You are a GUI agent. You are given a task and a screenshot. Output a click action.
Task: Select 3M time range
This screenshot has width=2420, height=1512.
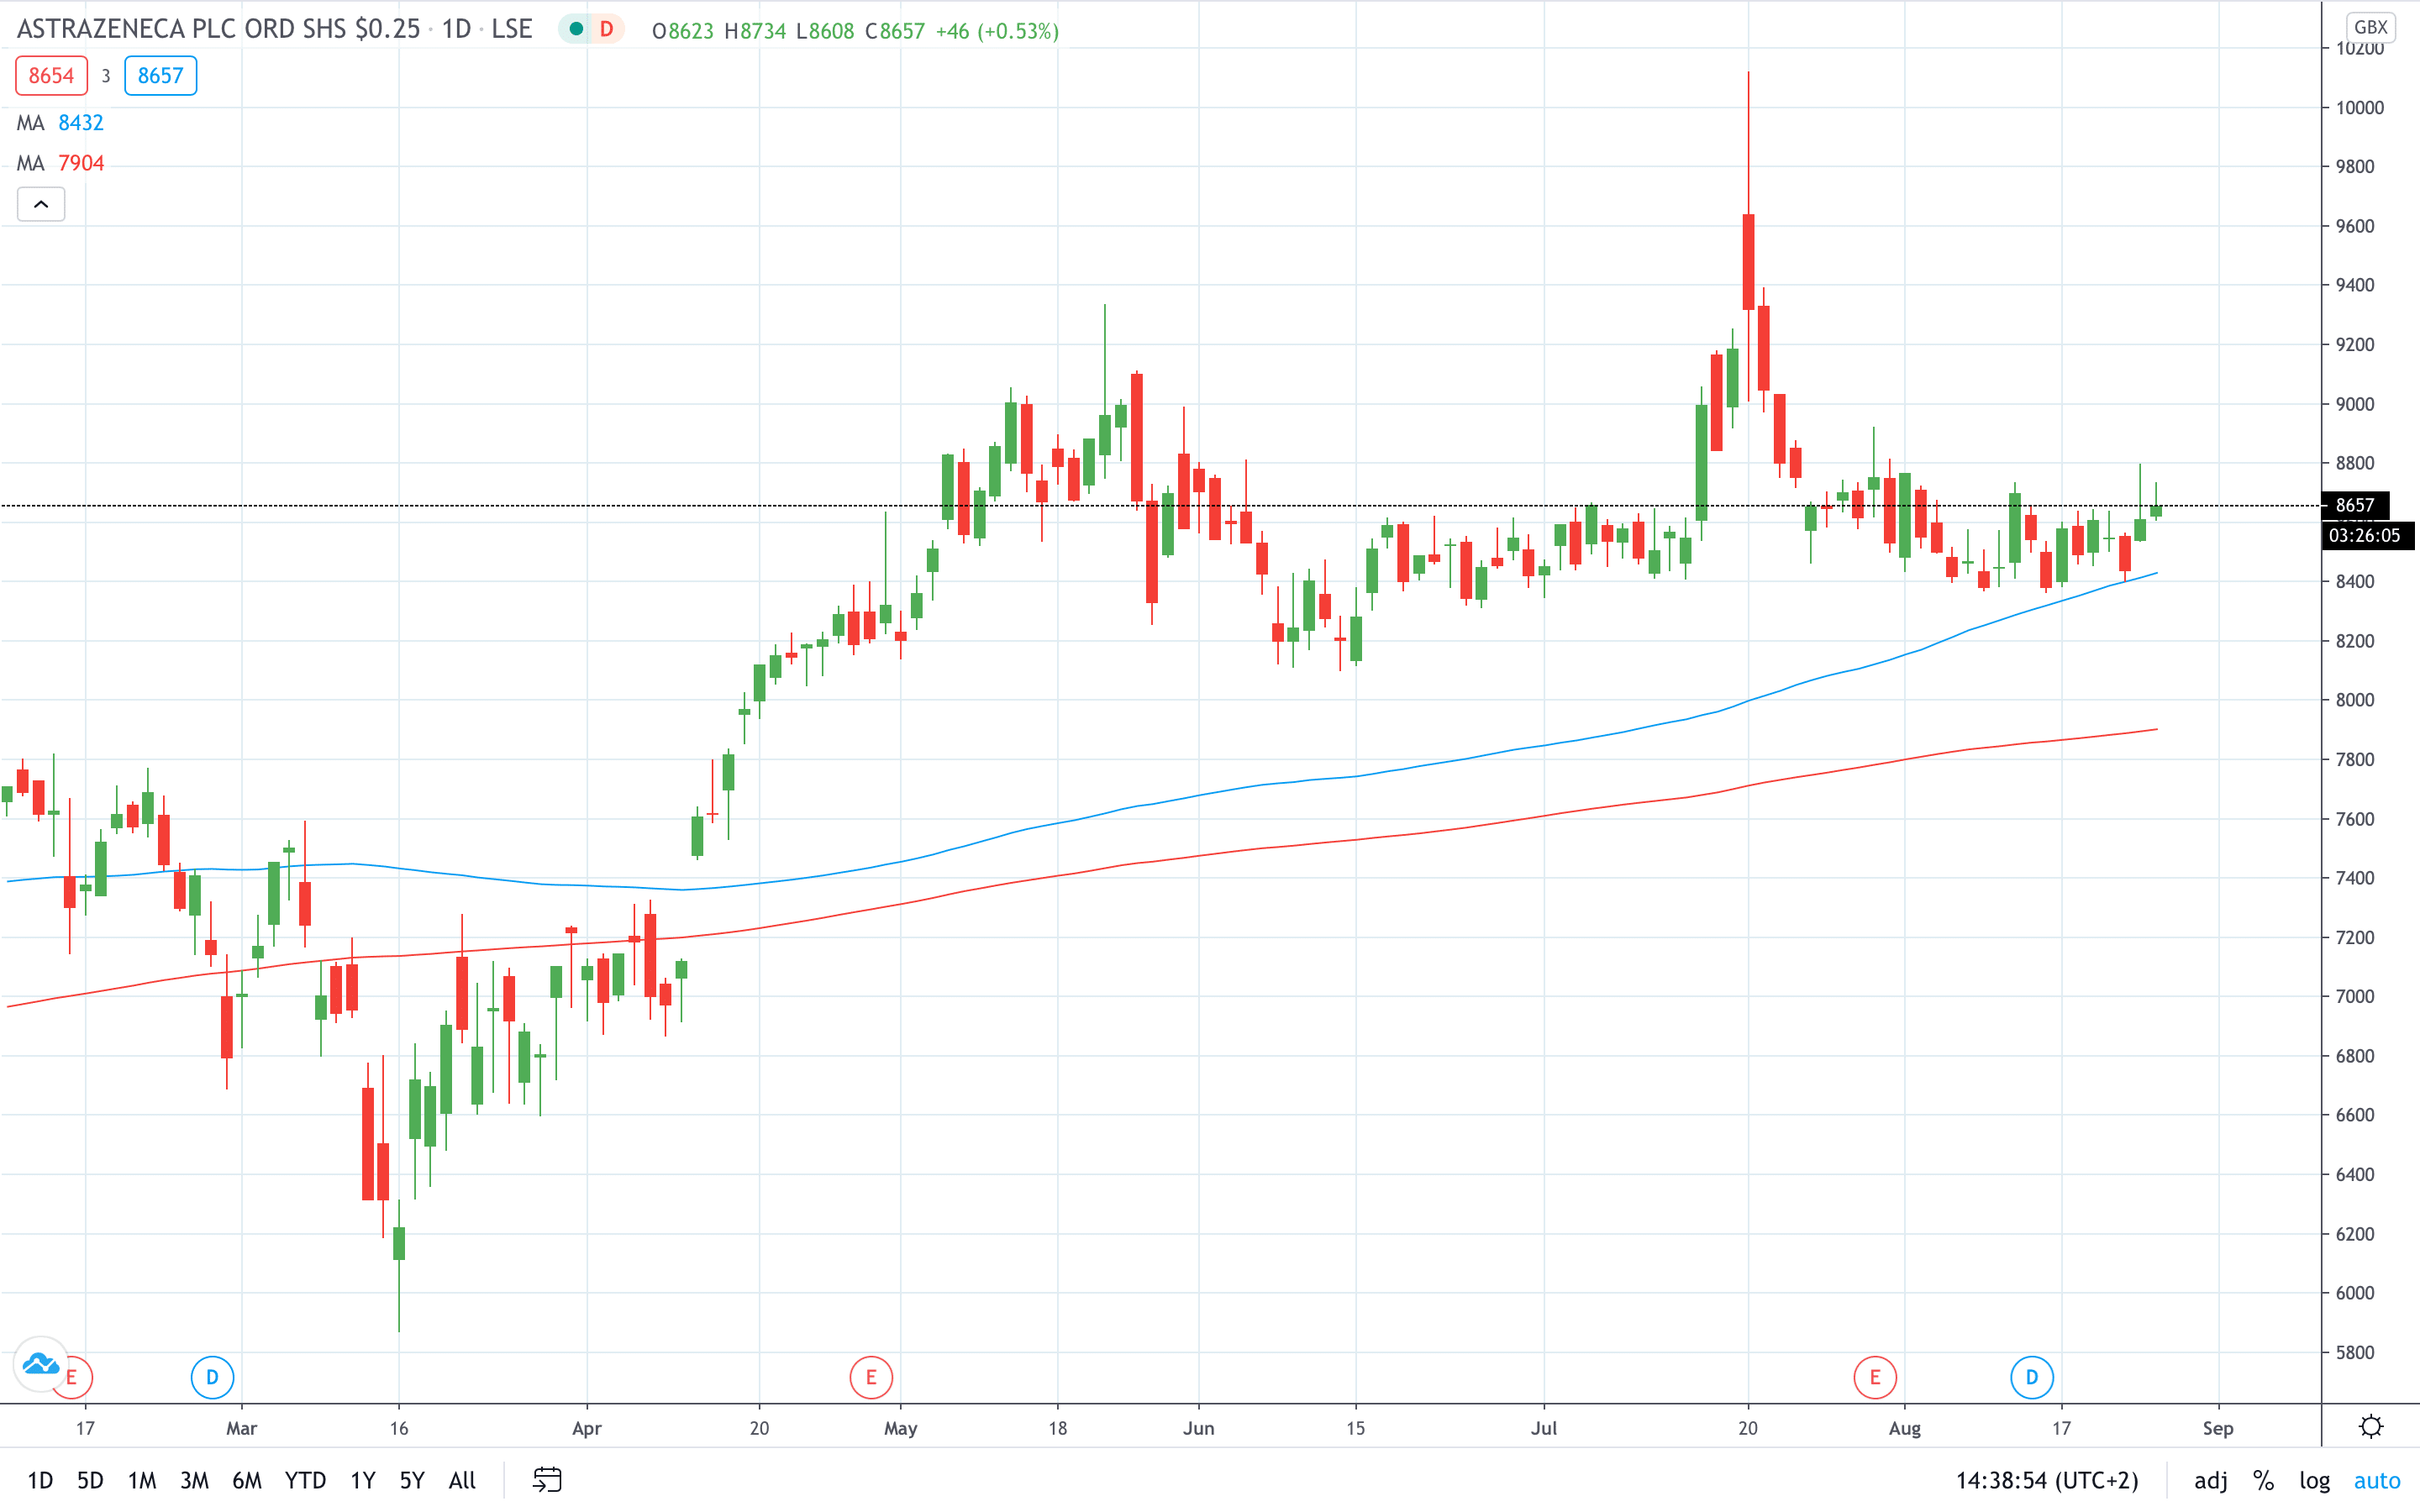click(x=194, y=1480)
